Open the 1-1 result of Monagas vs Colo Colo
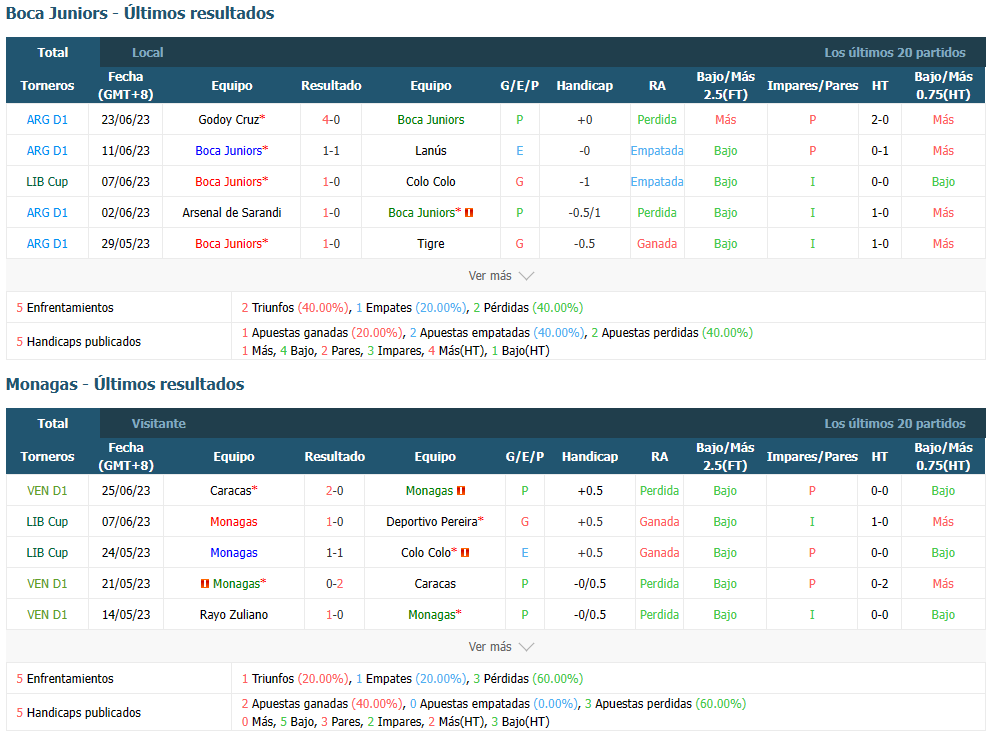Screen dimensions: 994x739 (335, 553)
